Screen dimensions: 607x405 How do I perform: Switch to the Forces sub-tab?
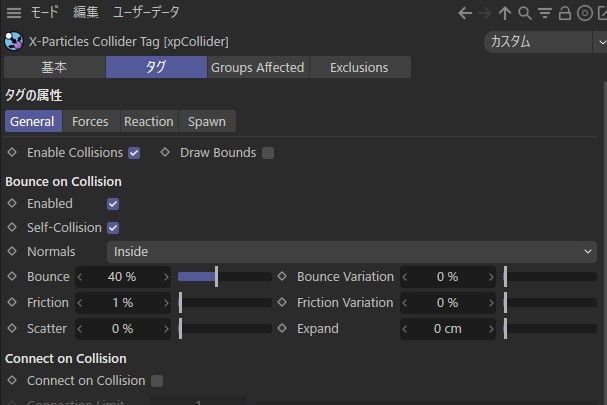click(x=91, y=122)
